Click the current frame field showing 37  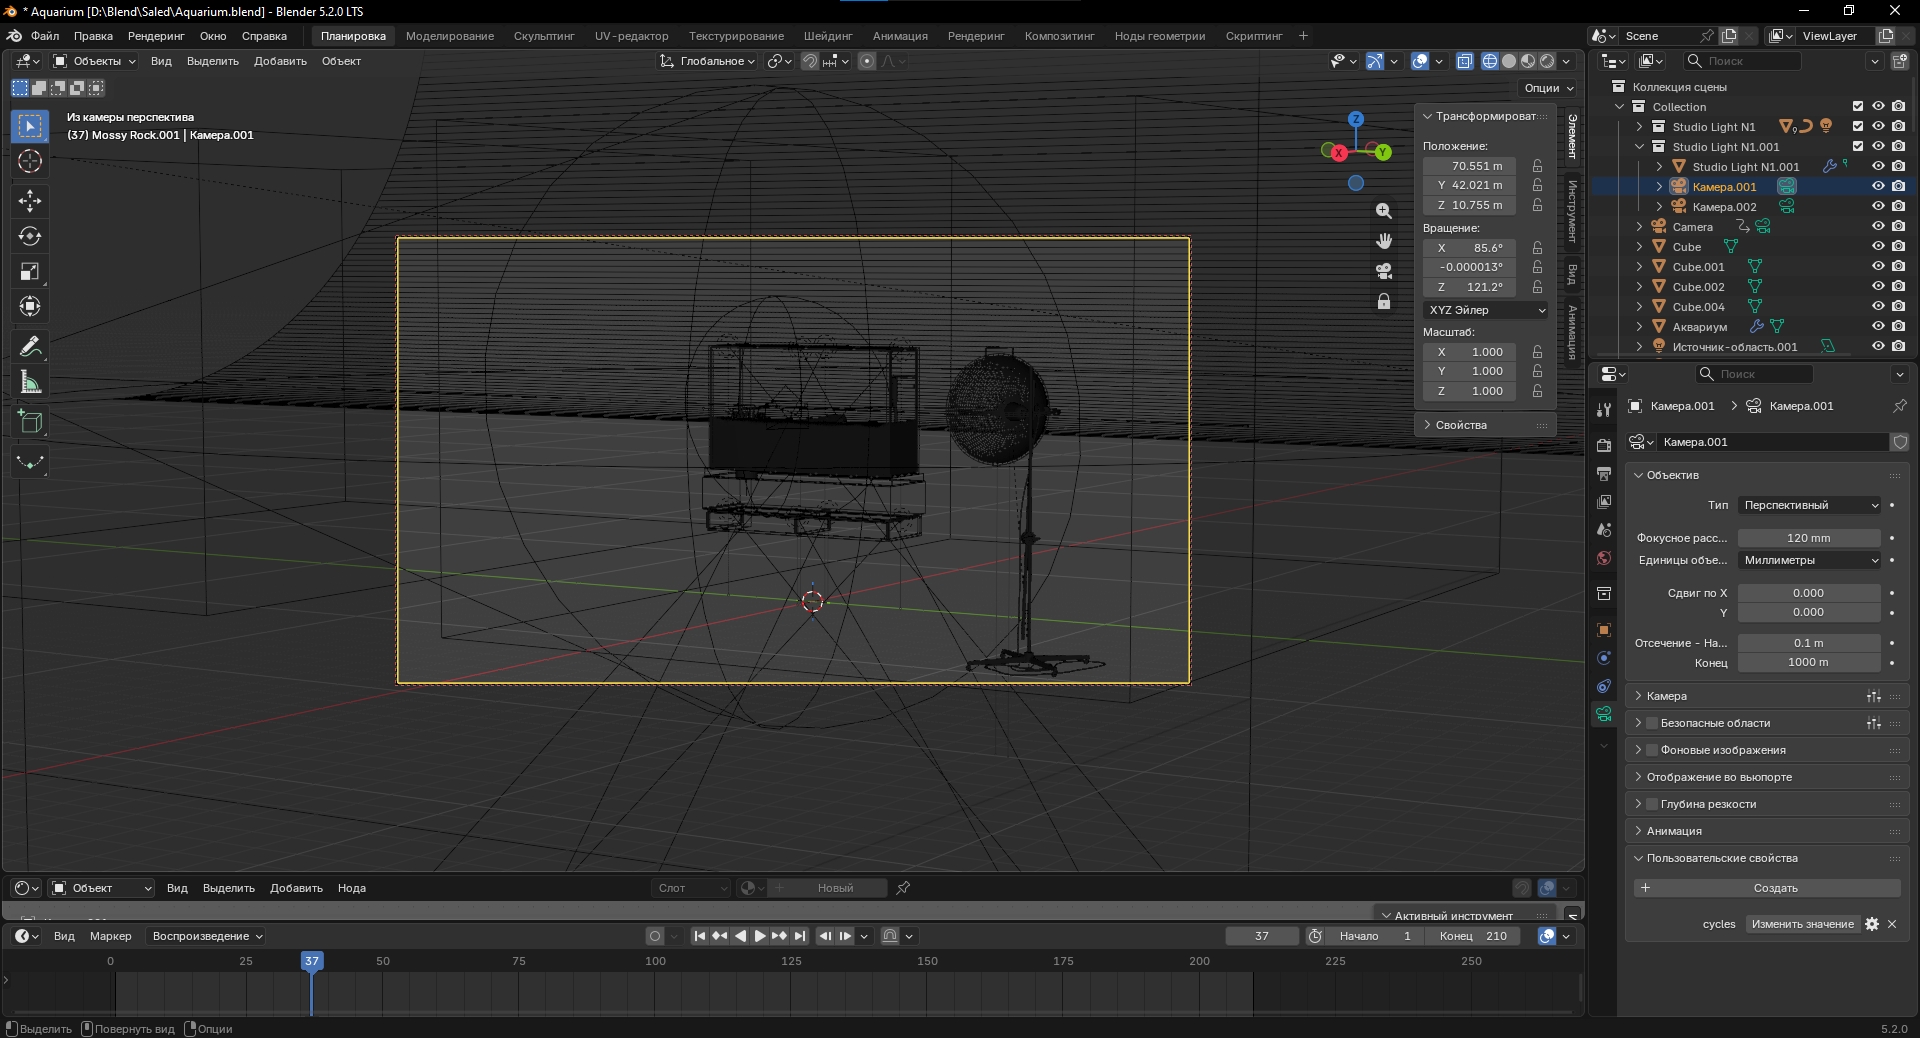pyautogui.click(x=1262, y=936)
